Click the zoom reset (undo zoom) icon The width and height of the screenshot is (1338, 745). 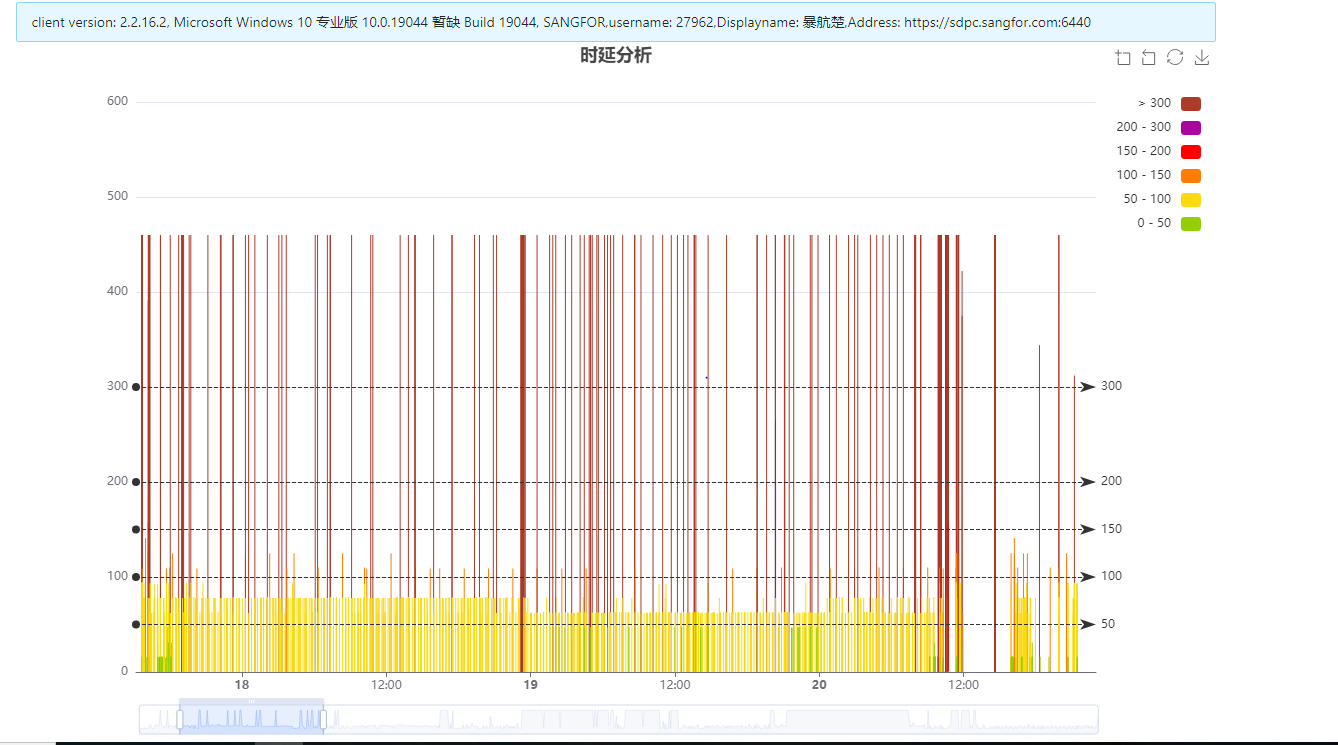tap(1149, 58)
